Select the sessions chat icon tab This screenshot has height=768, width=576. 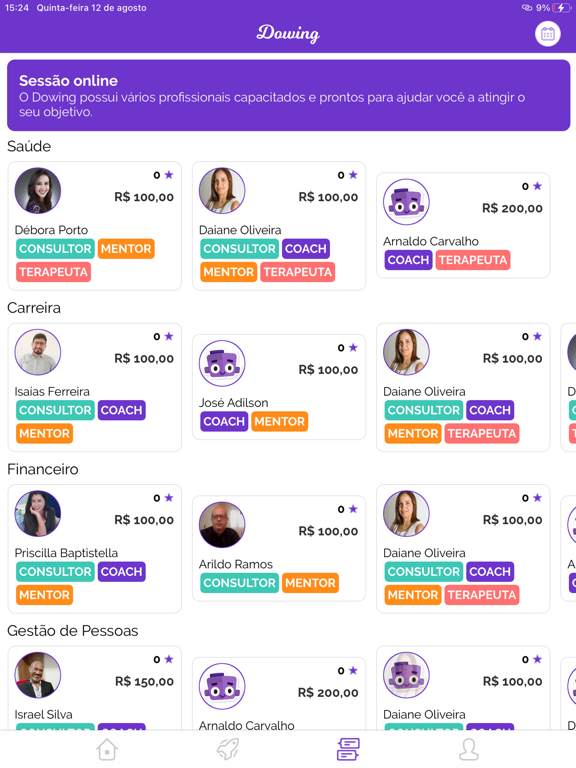click(348, 749)
